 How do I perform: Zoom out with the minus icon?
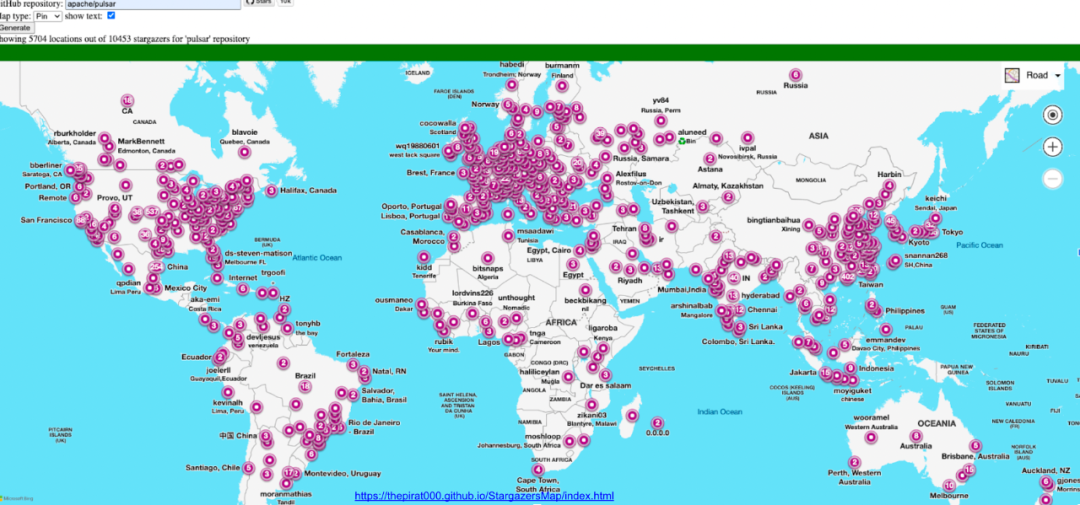coord(1052,179)
